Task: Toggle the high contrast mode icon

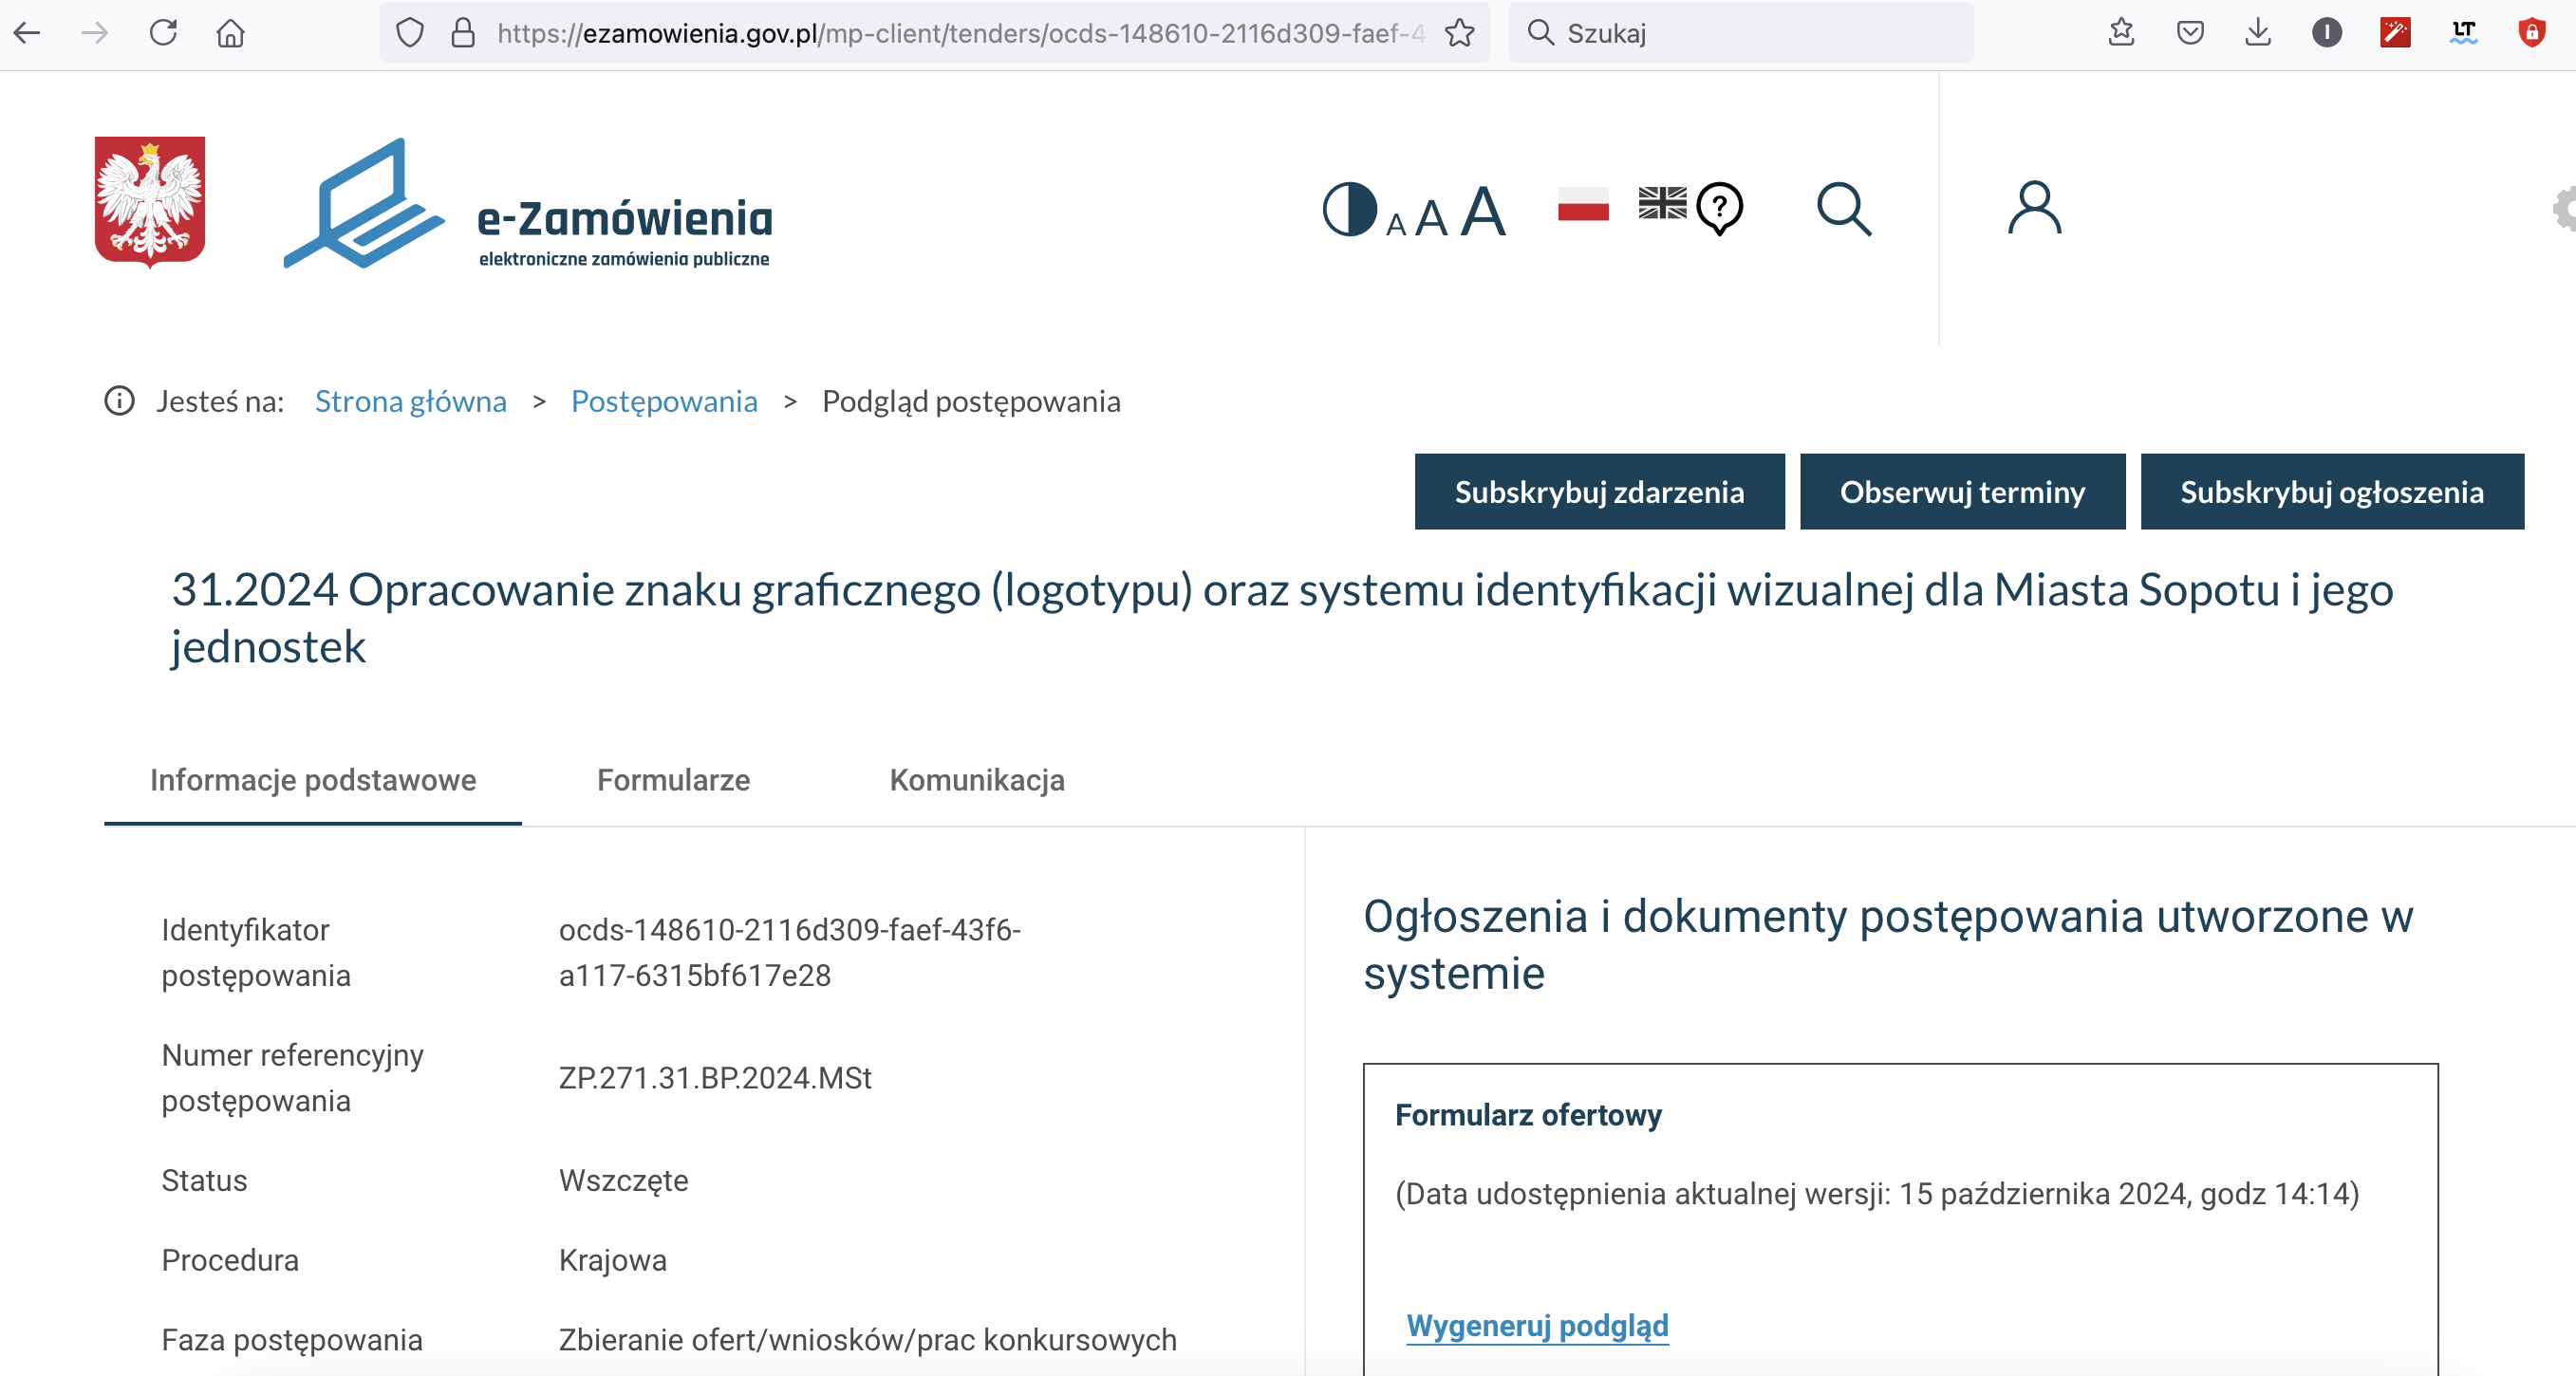Action: pyautogui.click(x=1349, y=210)
